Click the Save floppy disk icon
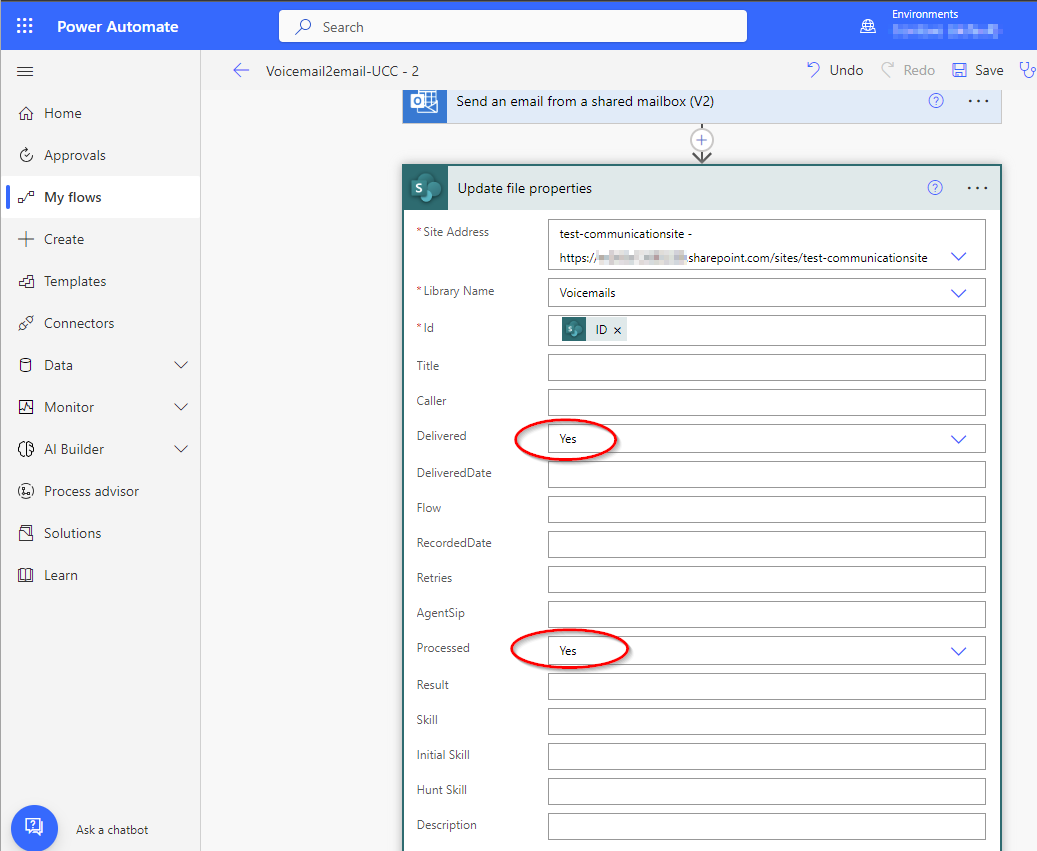The image size is (1037, 851). [959, 70]
